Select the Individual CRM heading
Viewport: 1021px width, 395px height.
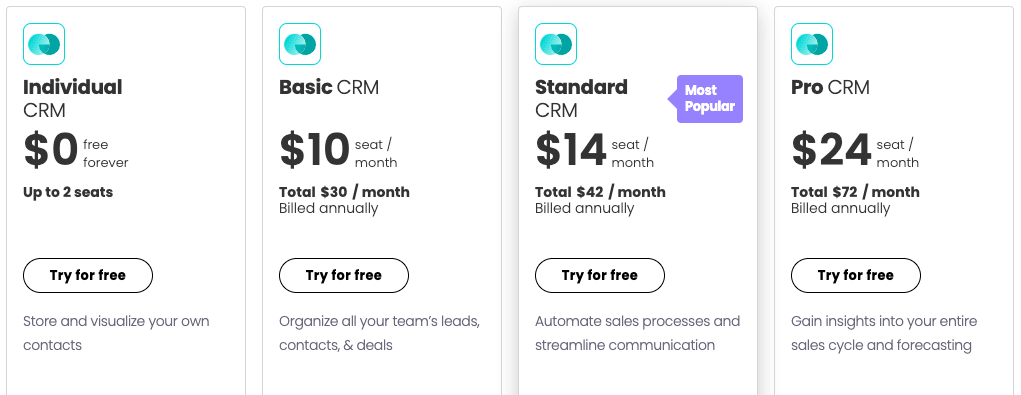(72, 98)
